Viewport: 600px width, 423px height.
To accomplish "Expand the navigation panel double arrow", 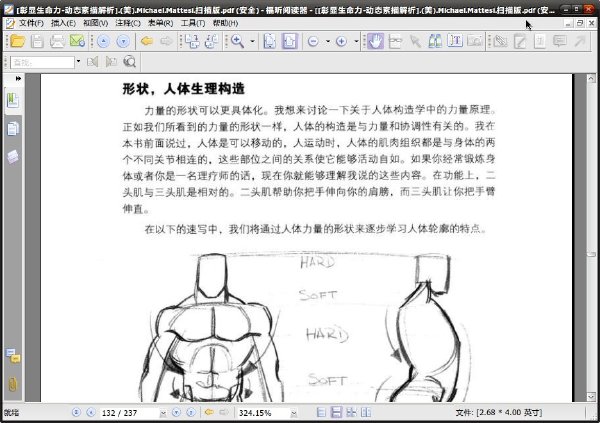I will (x=18, y=78).
